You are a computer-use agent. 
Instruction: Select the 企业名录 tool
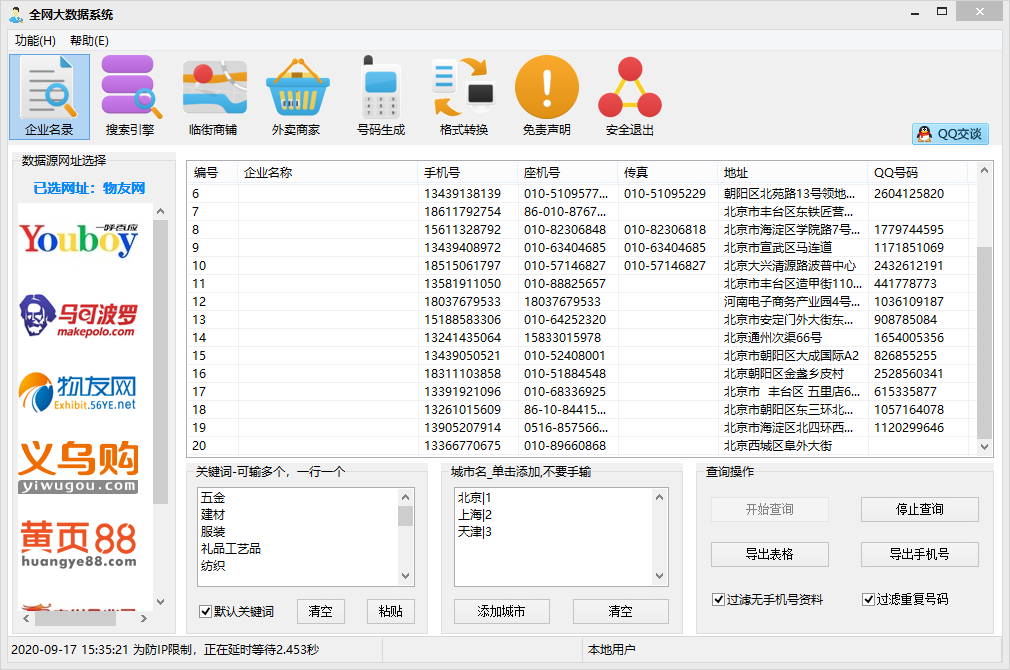click(x=49, y=95)
